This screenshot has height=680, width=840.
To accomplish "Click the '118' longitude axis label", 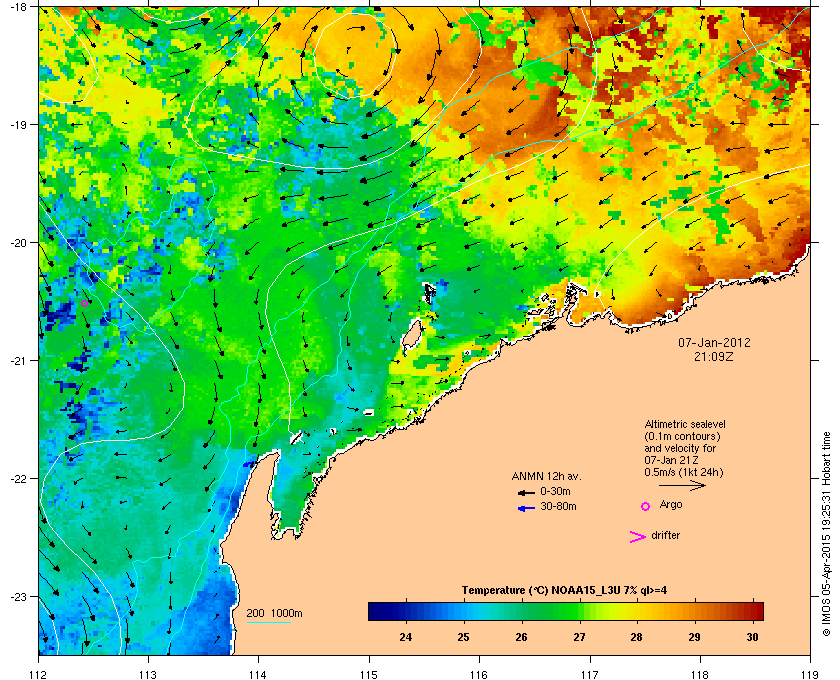I will pyautogui.click(x=700, y=674).
